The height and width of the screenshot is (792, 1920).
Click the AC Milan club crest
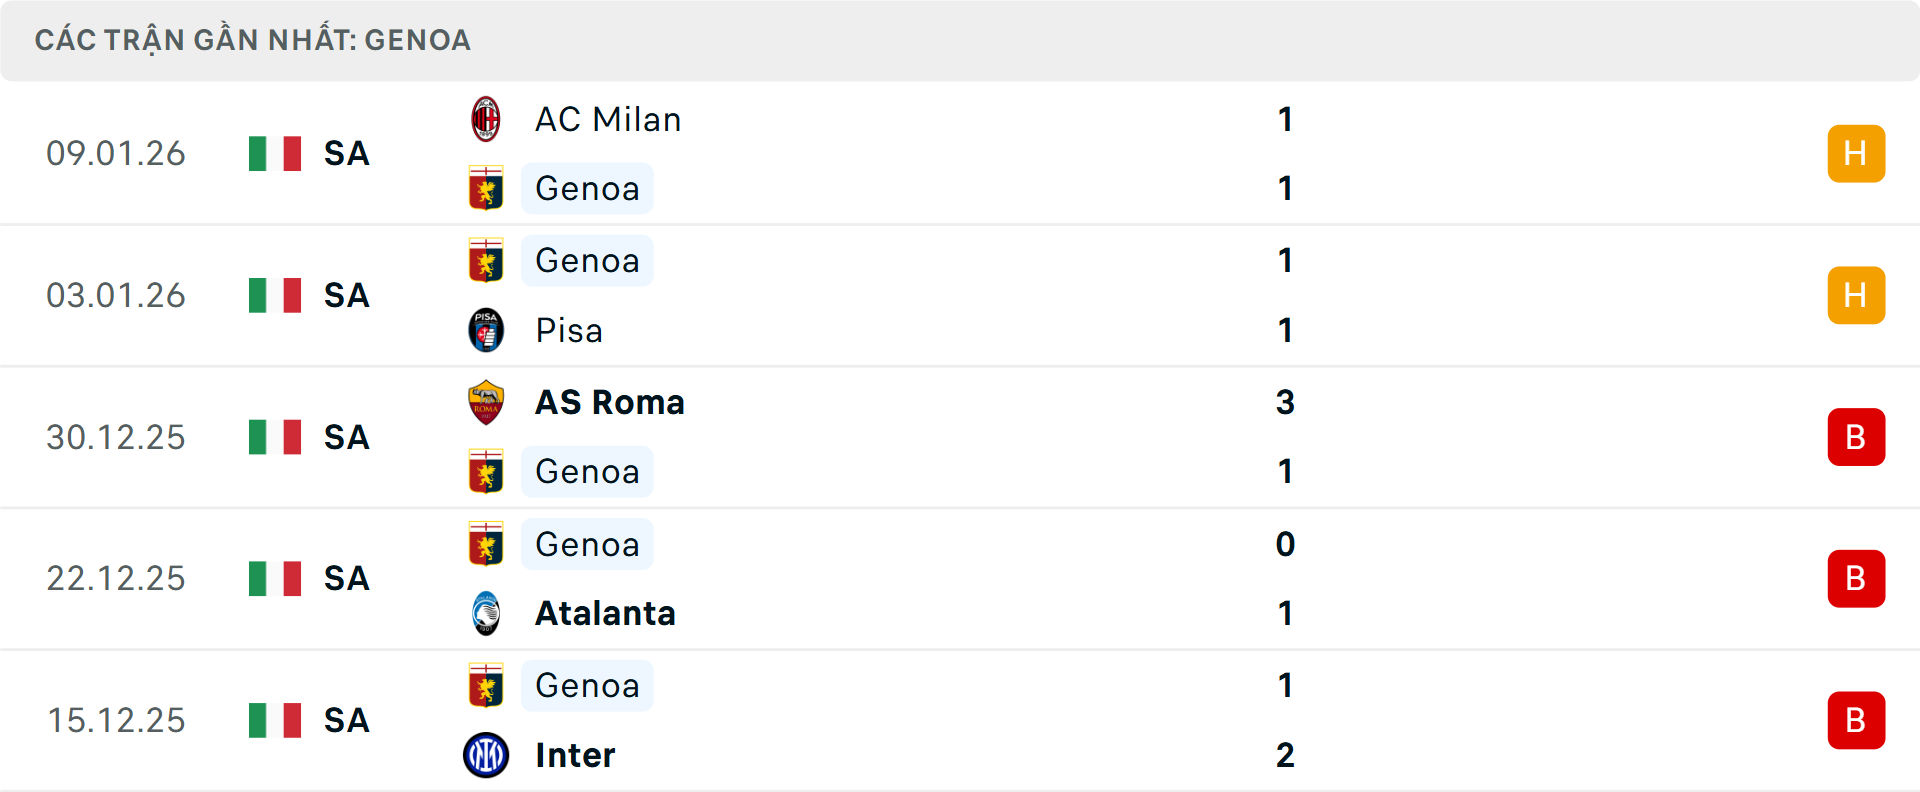coord(487,118)
